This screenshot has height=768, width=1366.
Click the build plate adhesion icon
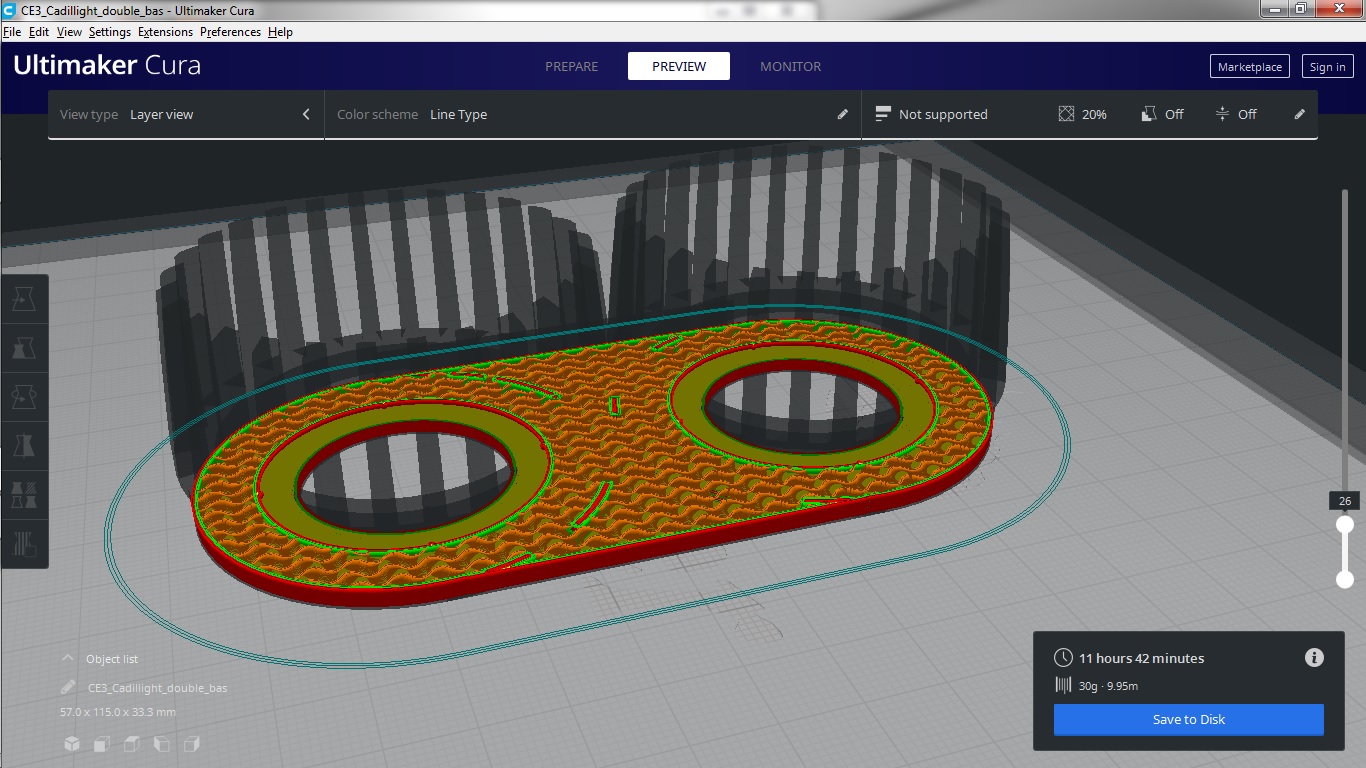1222,114
